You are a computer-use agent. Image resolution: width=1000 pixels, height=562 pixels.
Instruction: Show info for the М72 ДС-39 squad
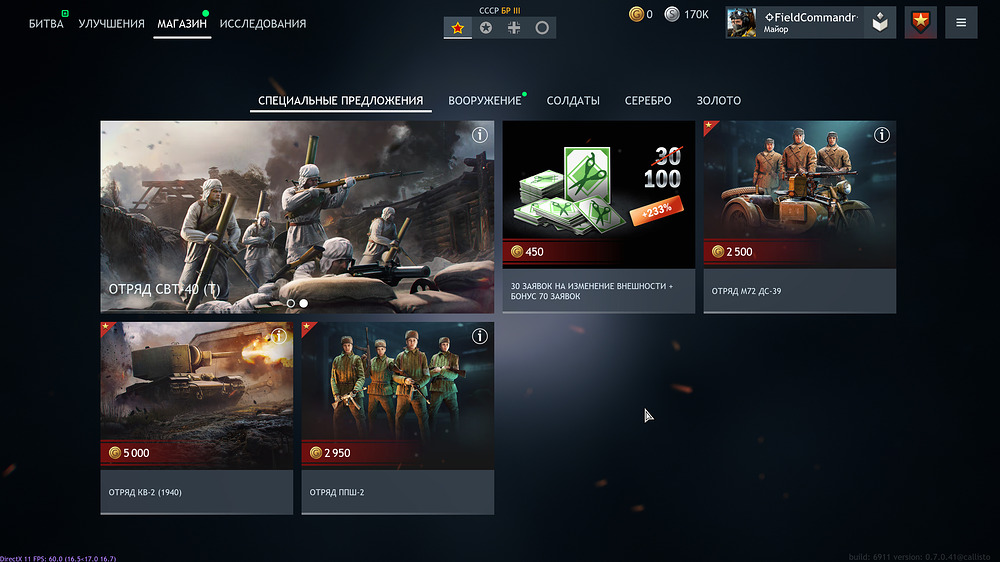881,135
